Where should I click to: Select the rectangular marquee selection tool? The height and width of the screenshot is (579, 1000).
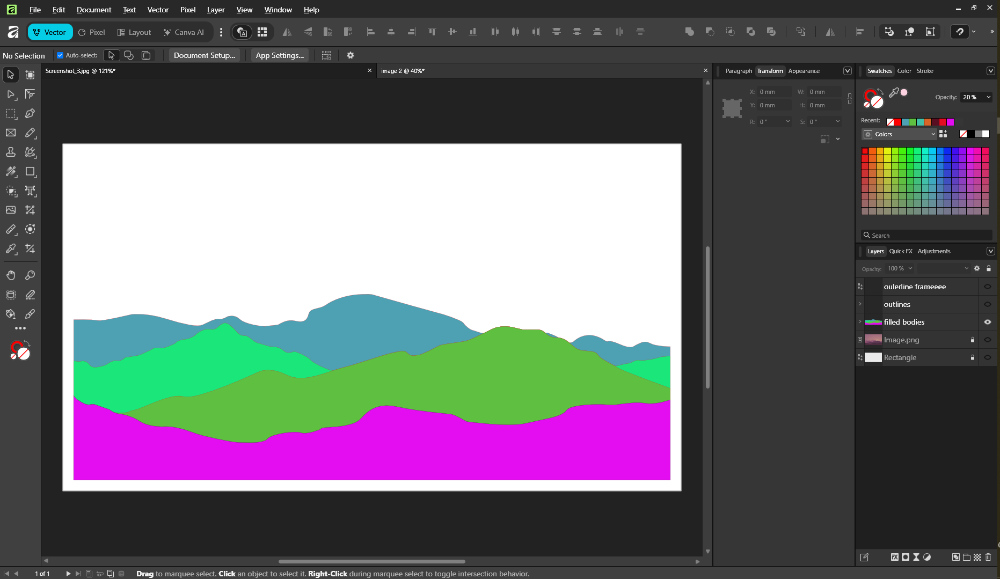pos(11,114)
